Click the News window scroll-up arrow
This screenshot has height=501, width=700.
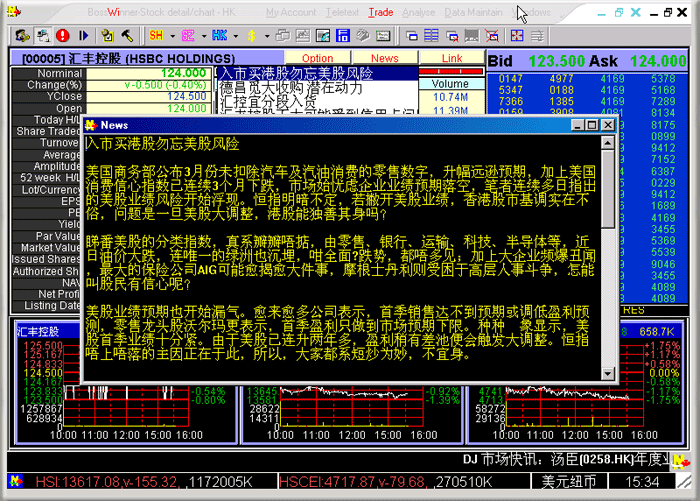(x=608, y=142)
